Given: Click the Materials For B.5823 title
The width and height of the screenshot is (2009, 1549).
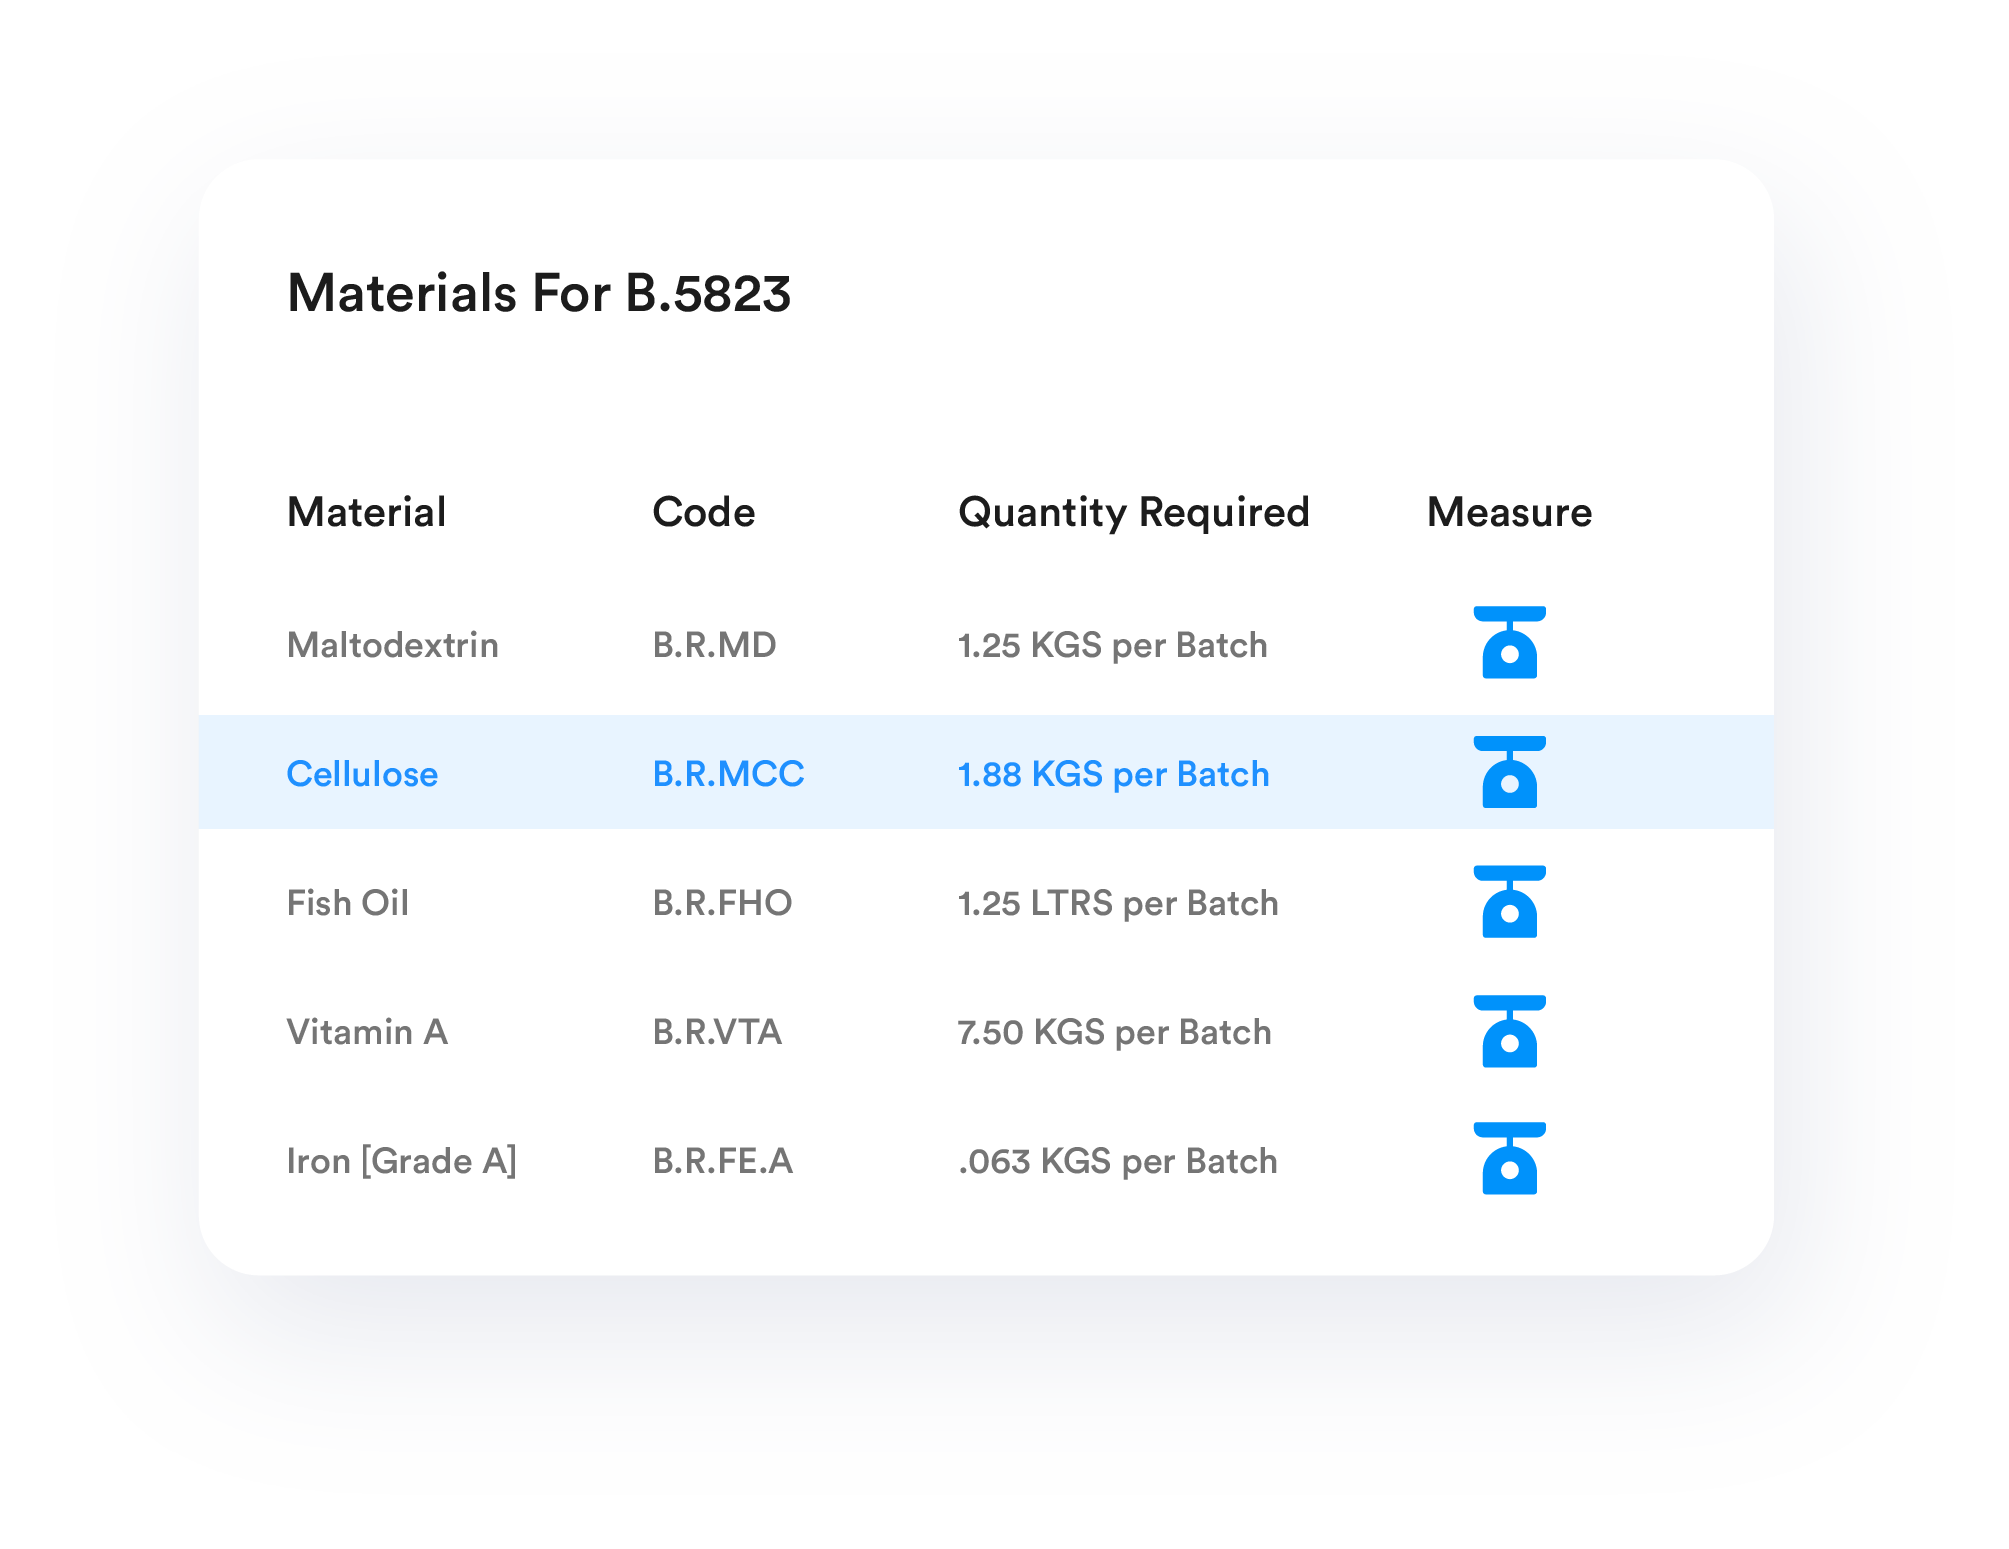Looking at the screenshot, I should [539, 294].
